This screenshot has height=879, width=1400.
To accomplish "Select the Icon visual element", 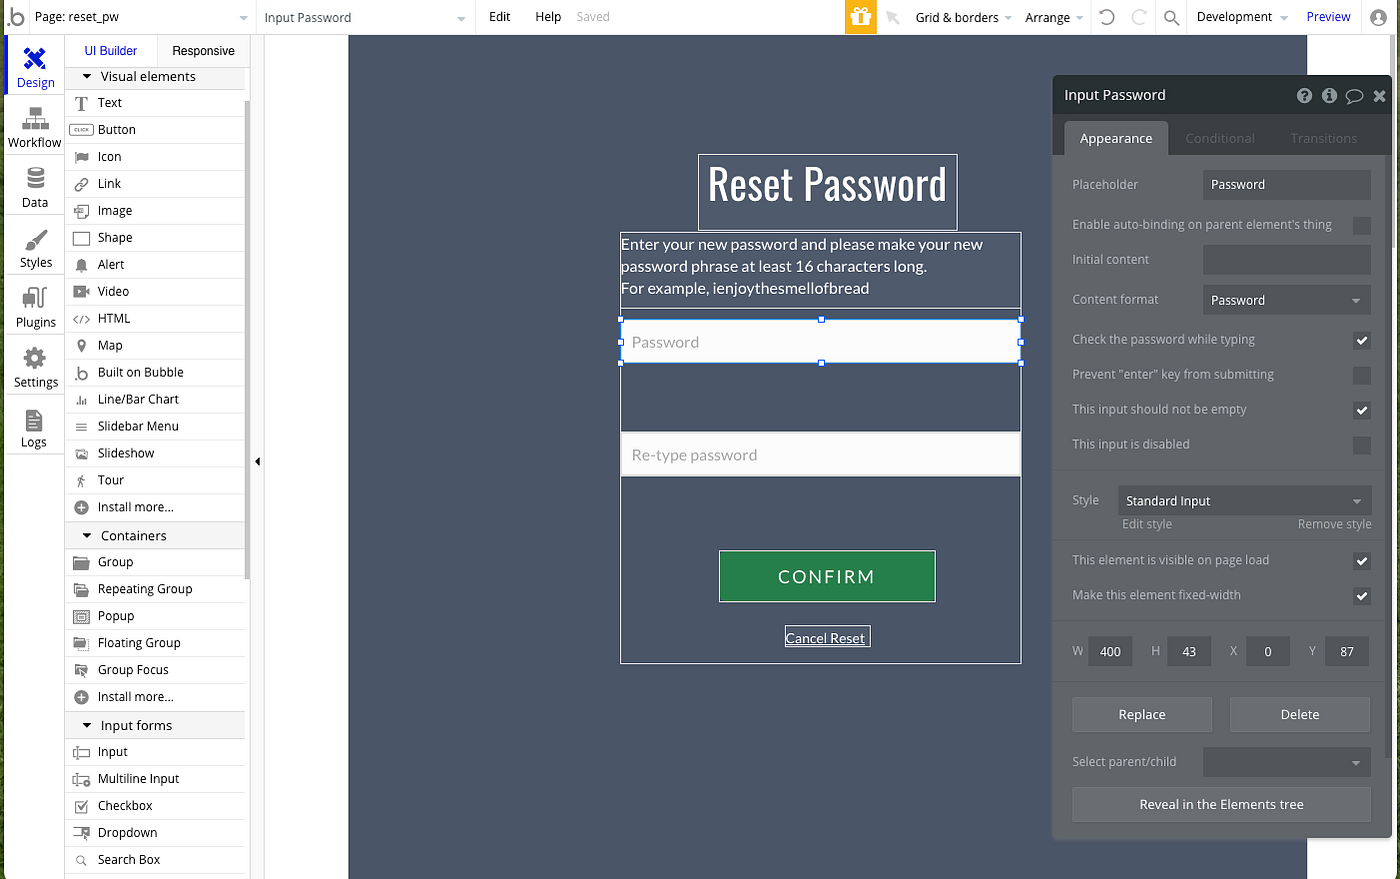I will pyautogui.click(x=156, y=157).
